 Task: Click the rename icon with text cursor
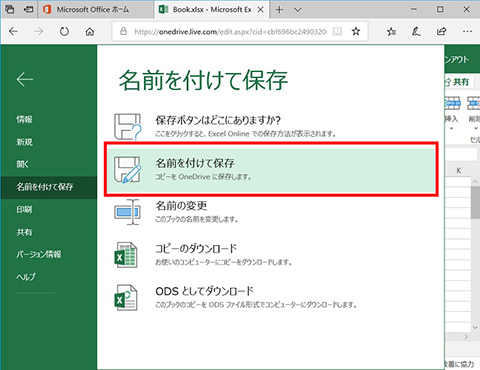pos(128,212)
